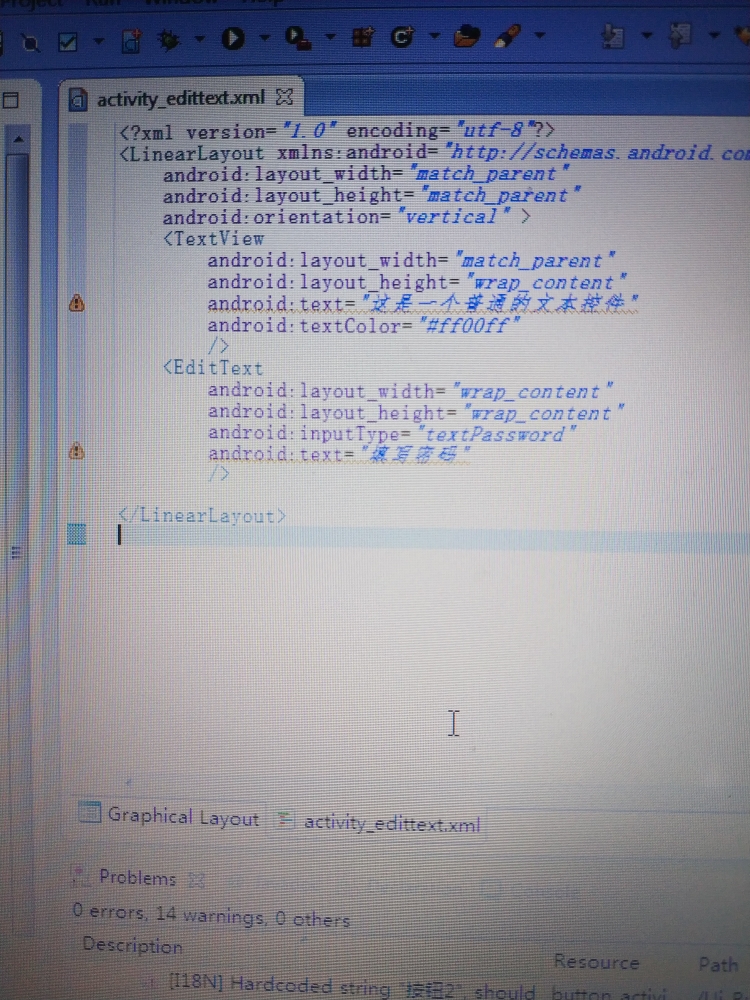
Task: Click the <?xml version="1.0" declaration line
Action: click(337, 131)
